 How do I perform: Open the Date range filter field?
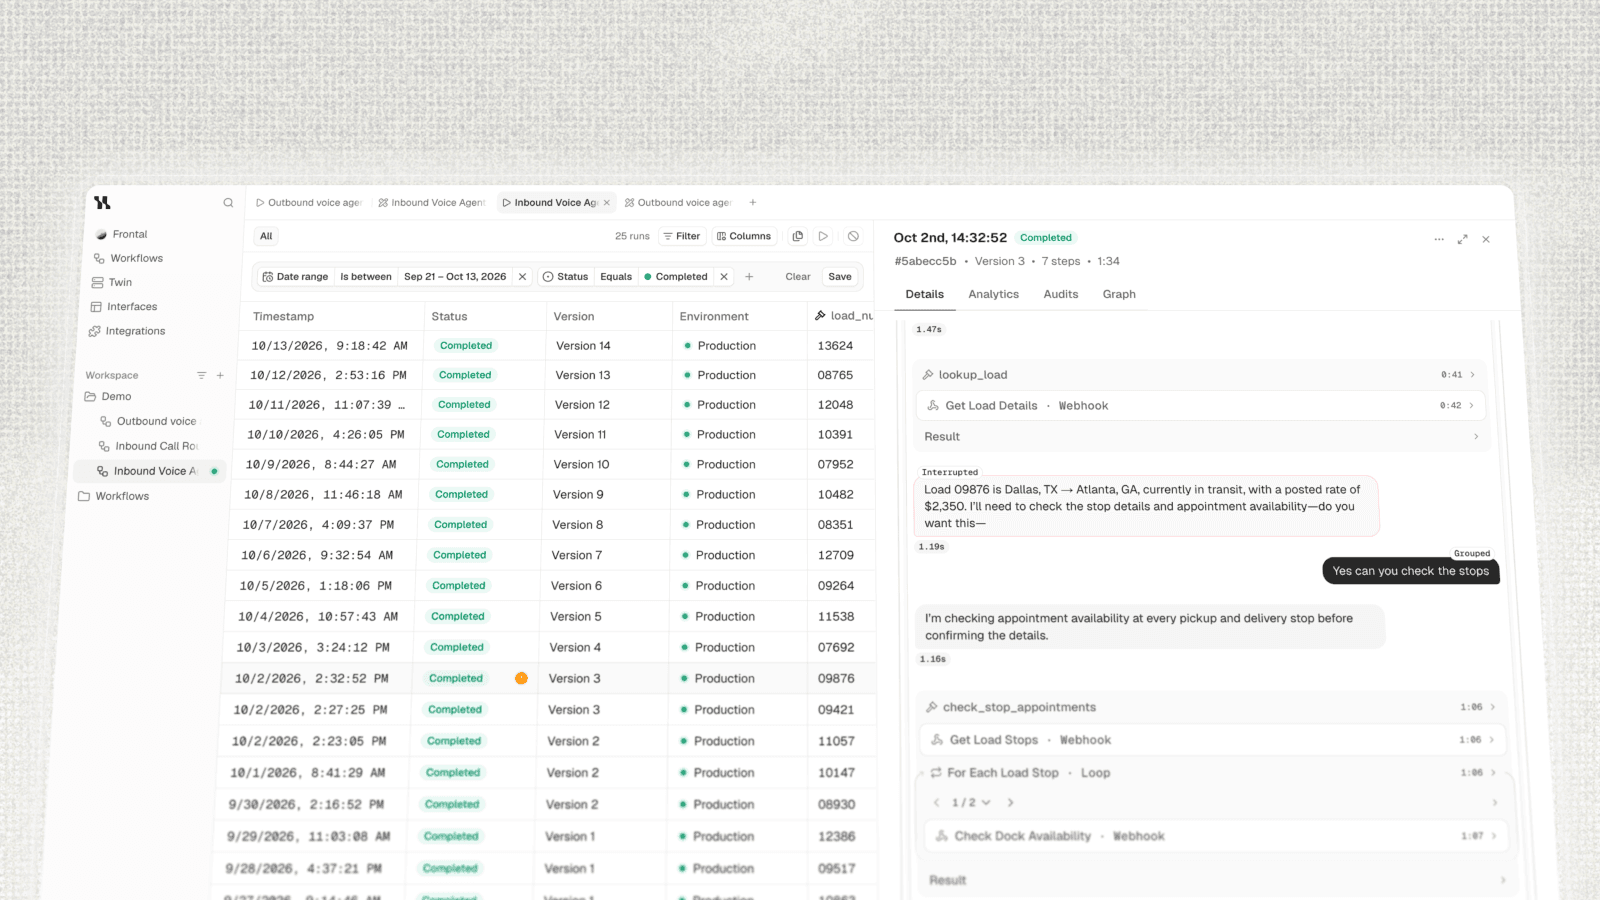tap(295, 277)
